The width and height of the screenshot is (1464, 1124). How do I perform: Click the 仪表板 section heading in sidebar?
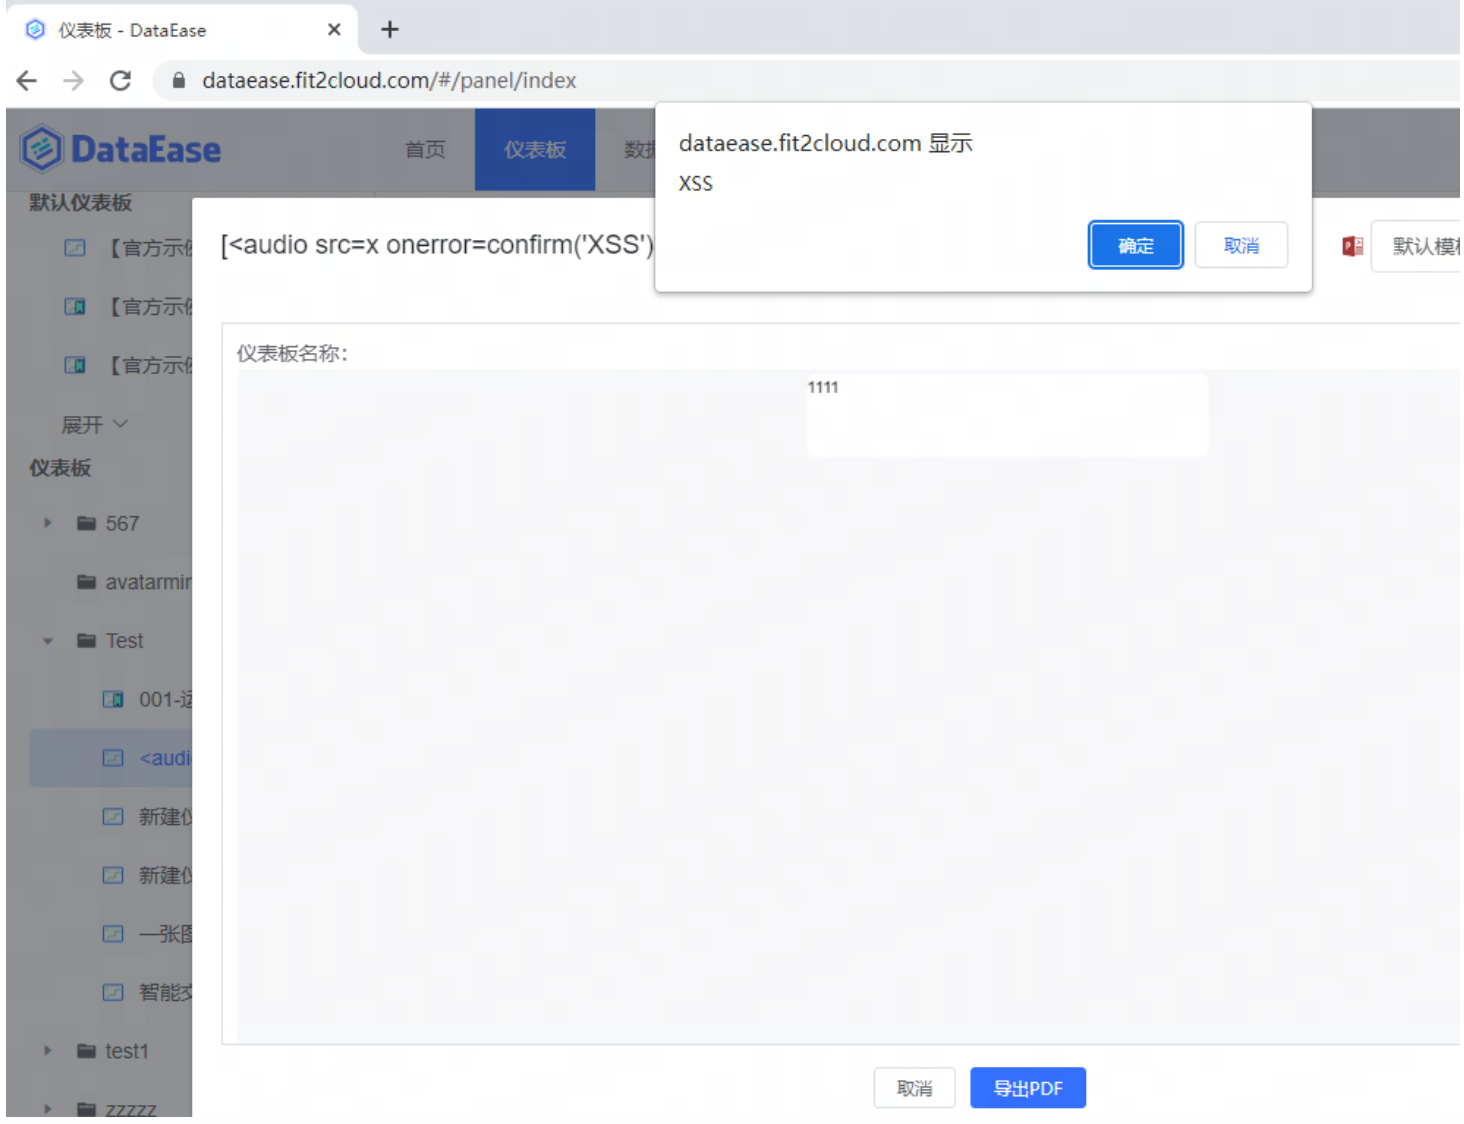click(60, 468)
